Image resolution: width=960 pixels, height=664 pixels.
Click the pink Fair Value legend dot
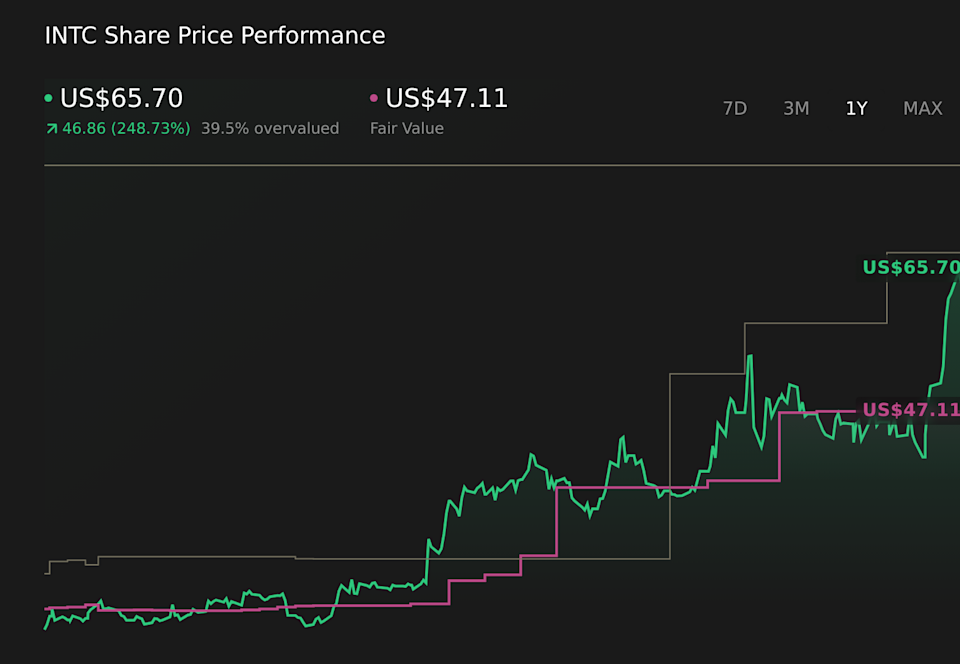pos(374,98)
